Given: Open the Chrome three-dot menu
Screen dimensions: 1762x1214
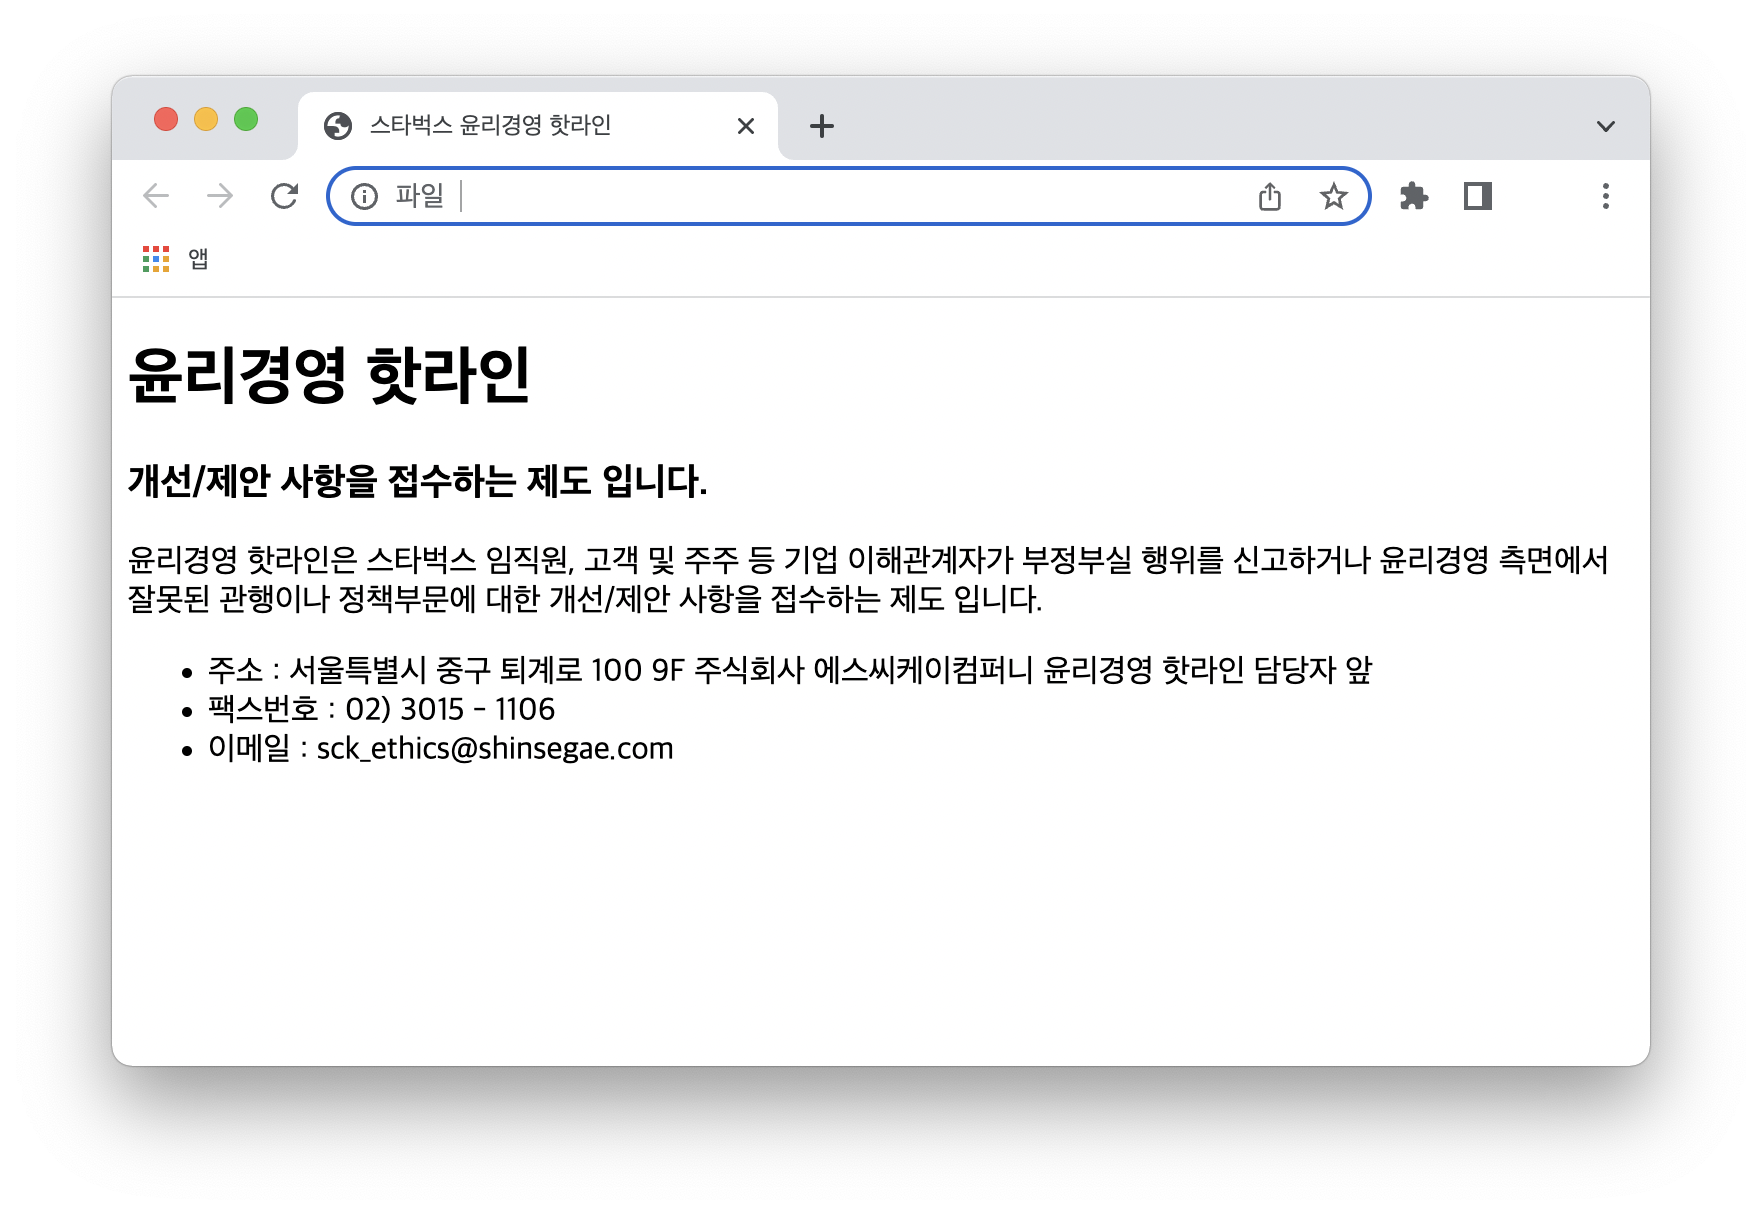Looking at the screenshot, I should click(x=1606, y=196).
